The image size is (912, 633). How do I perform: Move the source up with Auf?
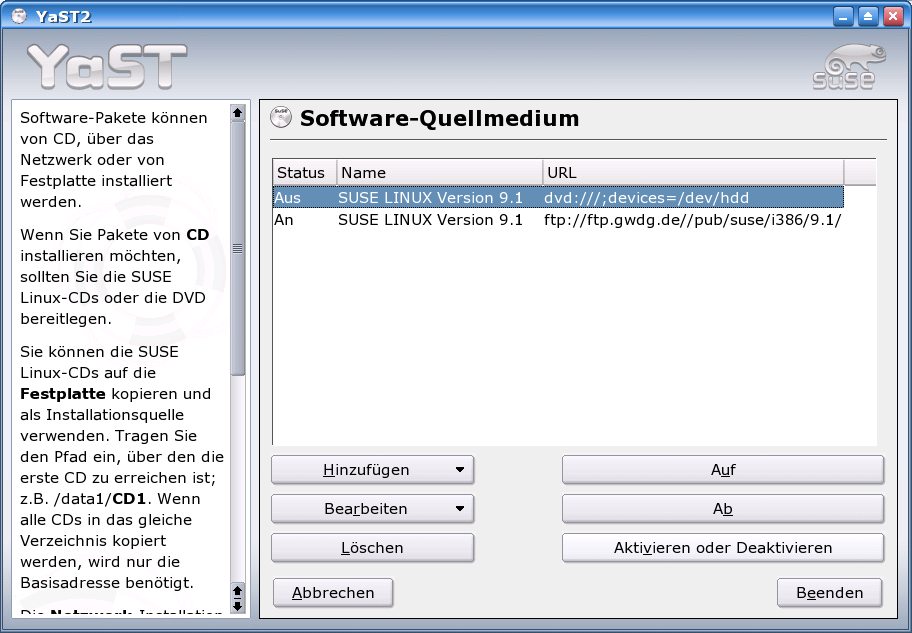(723, 470)
